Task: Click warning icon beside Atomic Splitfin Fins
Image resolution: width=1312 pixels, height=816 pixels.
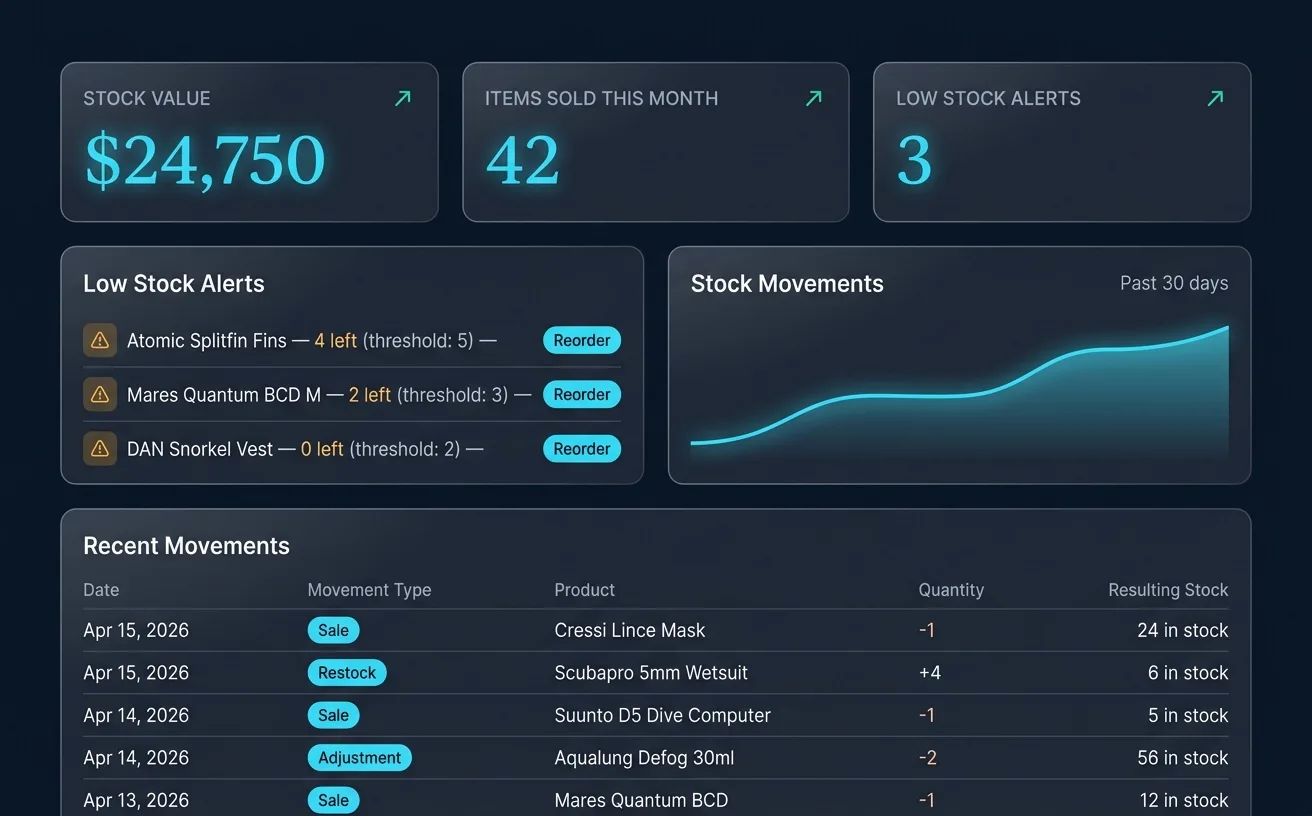Action: pyautogui.click(x=100, y=341)
